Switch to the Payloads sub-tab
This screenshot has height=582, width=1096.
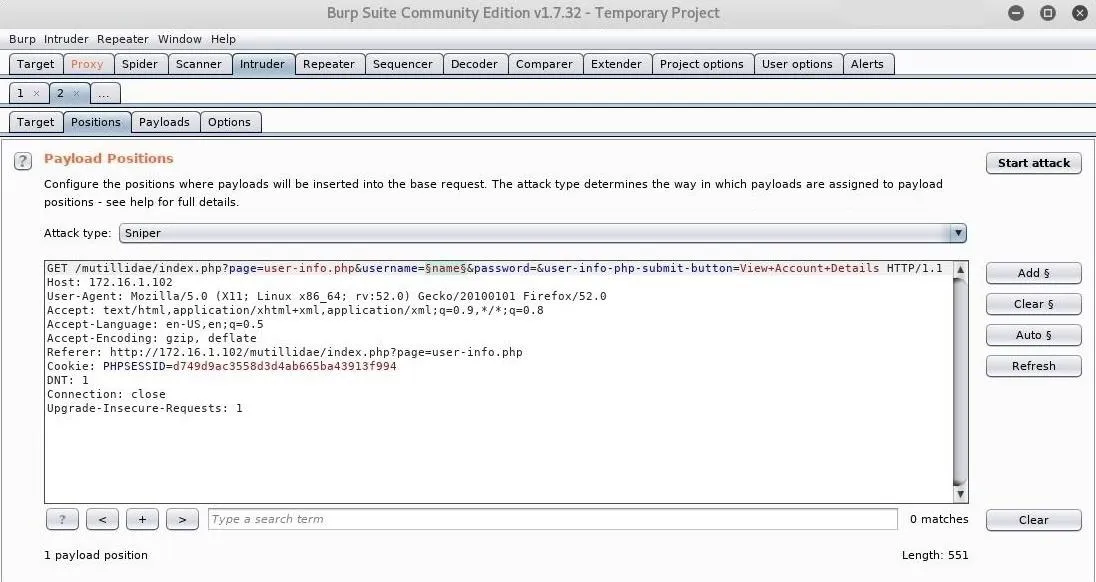[164, 122]
